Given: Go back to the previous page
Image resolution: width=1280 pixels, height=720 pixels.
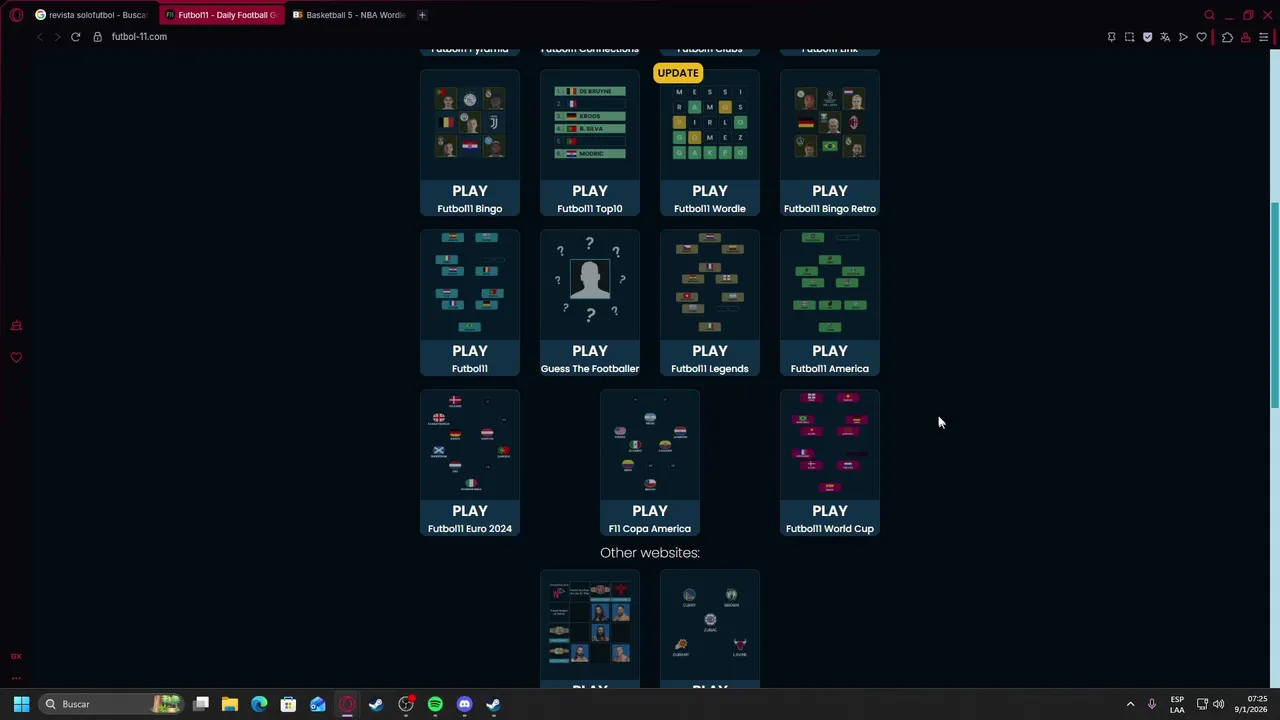Looking at the screenshot, I should point(39,37).
